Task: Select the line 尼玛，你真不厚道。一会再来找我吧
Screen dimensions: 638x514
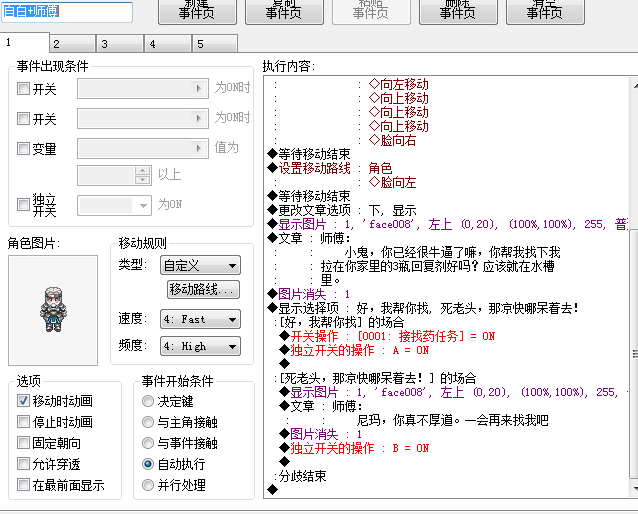Action: (452, 420)
